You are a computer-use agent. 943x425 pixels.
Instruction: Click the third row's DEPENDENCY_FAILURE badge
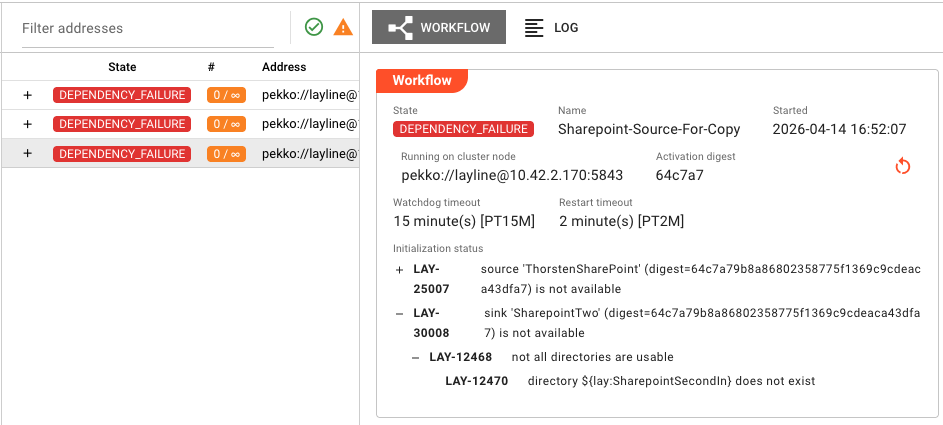tap(122, 153)
